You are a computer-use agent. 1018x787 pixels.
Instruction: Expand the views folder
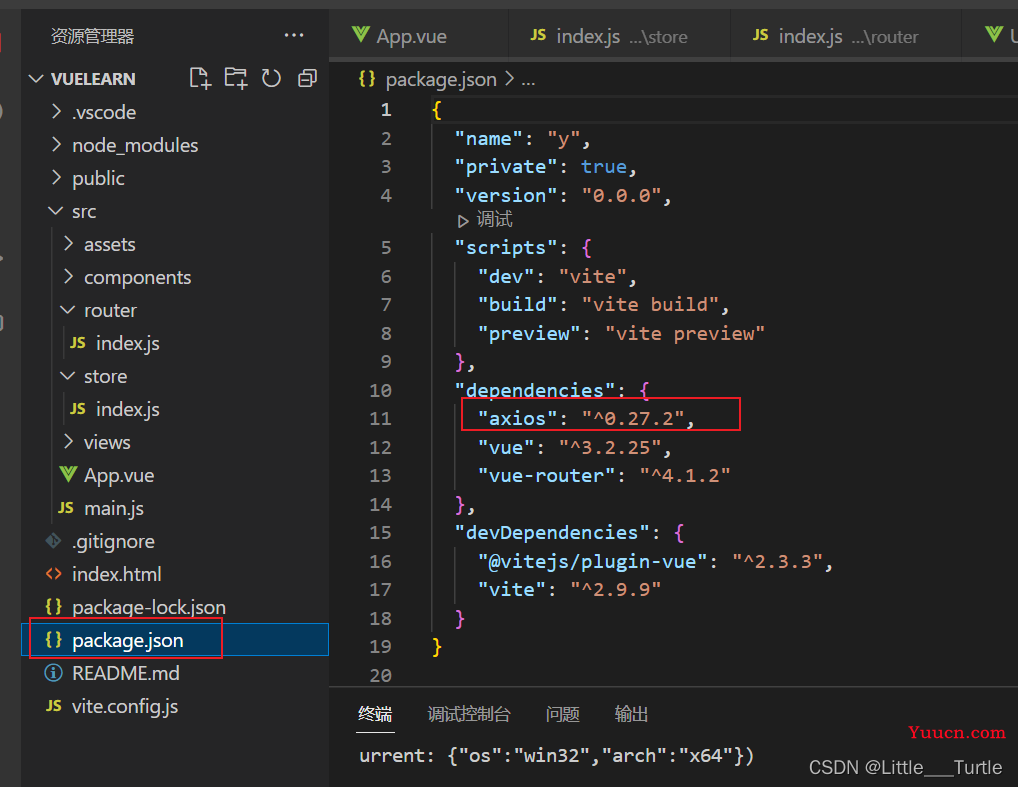68,442
